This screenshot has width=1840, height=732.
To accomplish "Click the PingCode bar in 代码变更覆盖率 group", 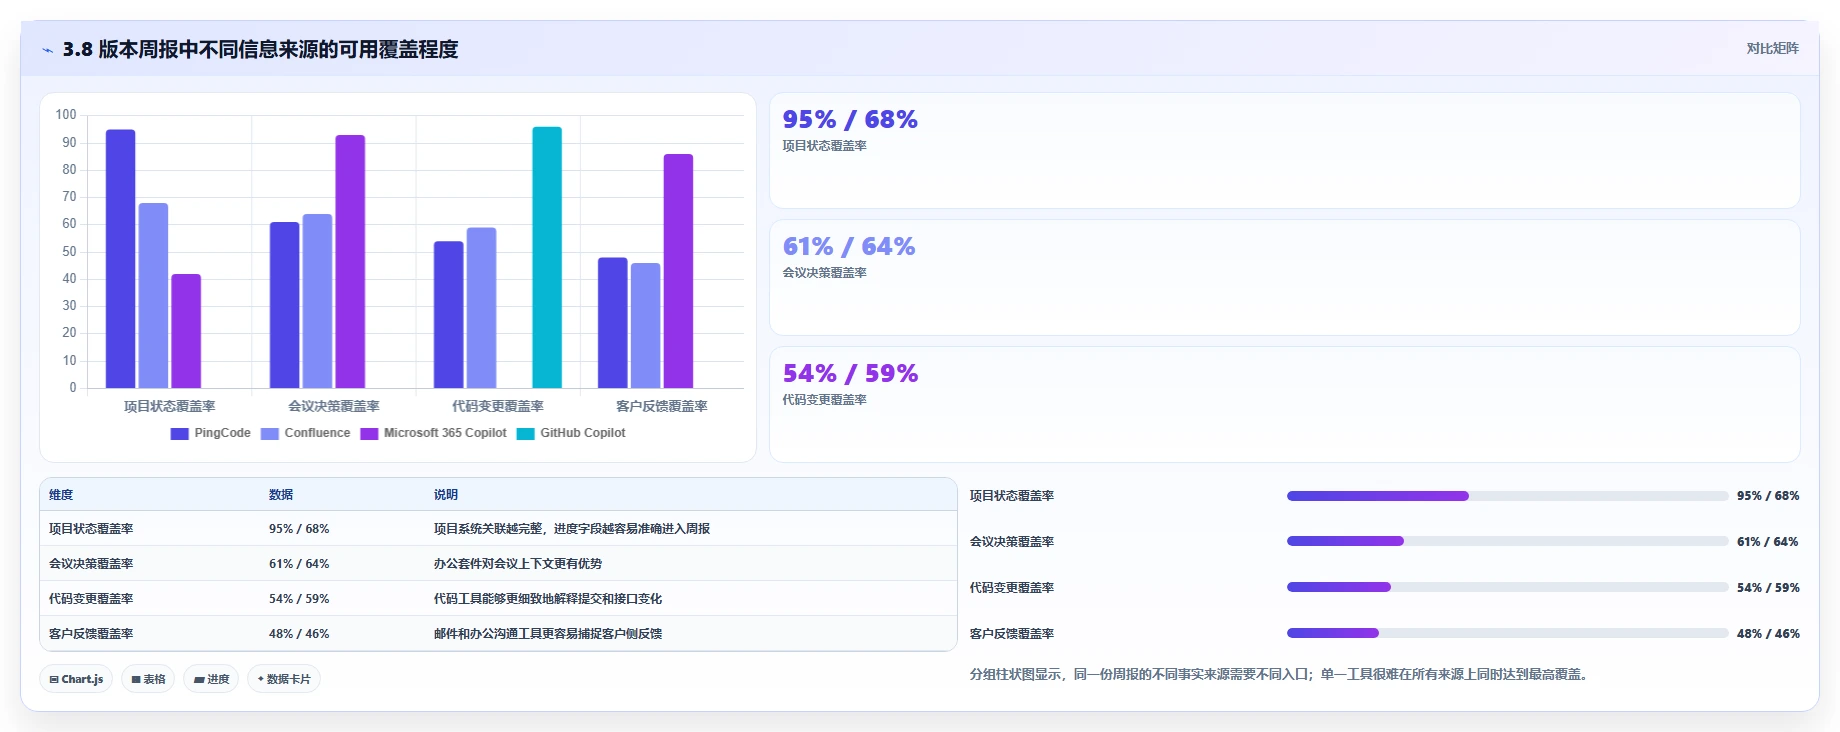I will point(448,314).
